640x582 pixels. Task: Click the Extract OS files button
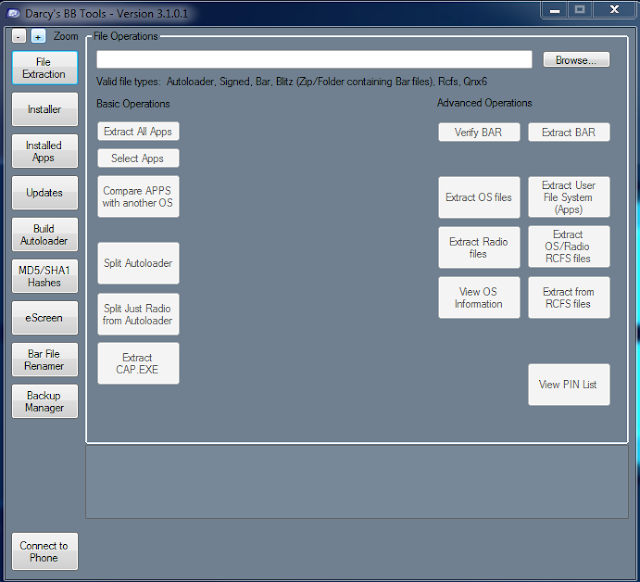point(479,197)
